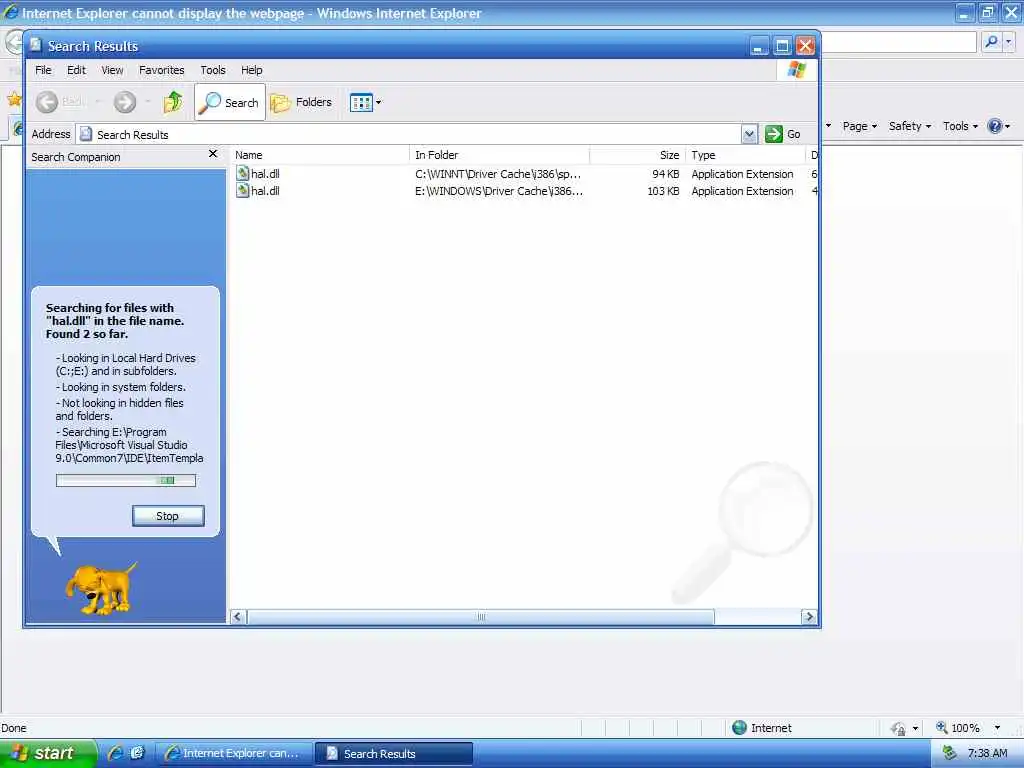The width and height of the screenshot is (1024, 768).
Task: Click the Forward arrow in Search Results toolbar
Action: (125, 102)
